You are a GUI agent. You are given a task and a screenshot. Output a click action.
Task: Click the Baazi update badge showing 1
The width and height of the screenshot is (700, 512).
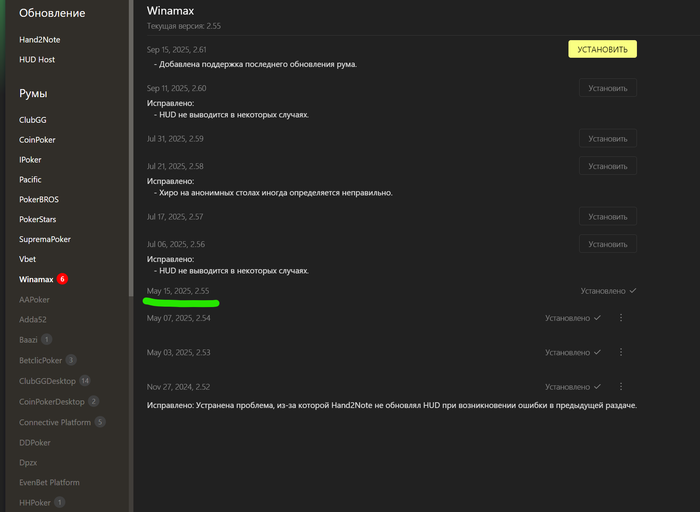click(46, 340)
